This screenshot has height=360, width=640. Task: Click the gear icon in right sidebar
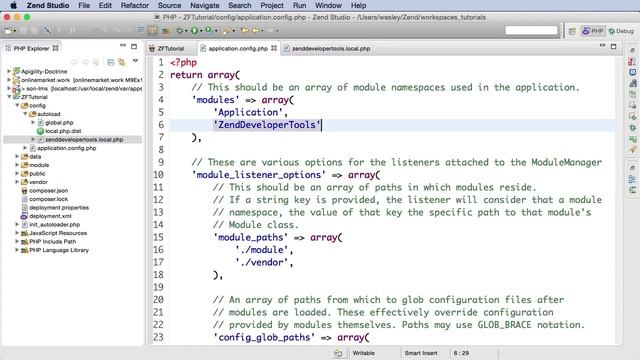pos(632,128)
